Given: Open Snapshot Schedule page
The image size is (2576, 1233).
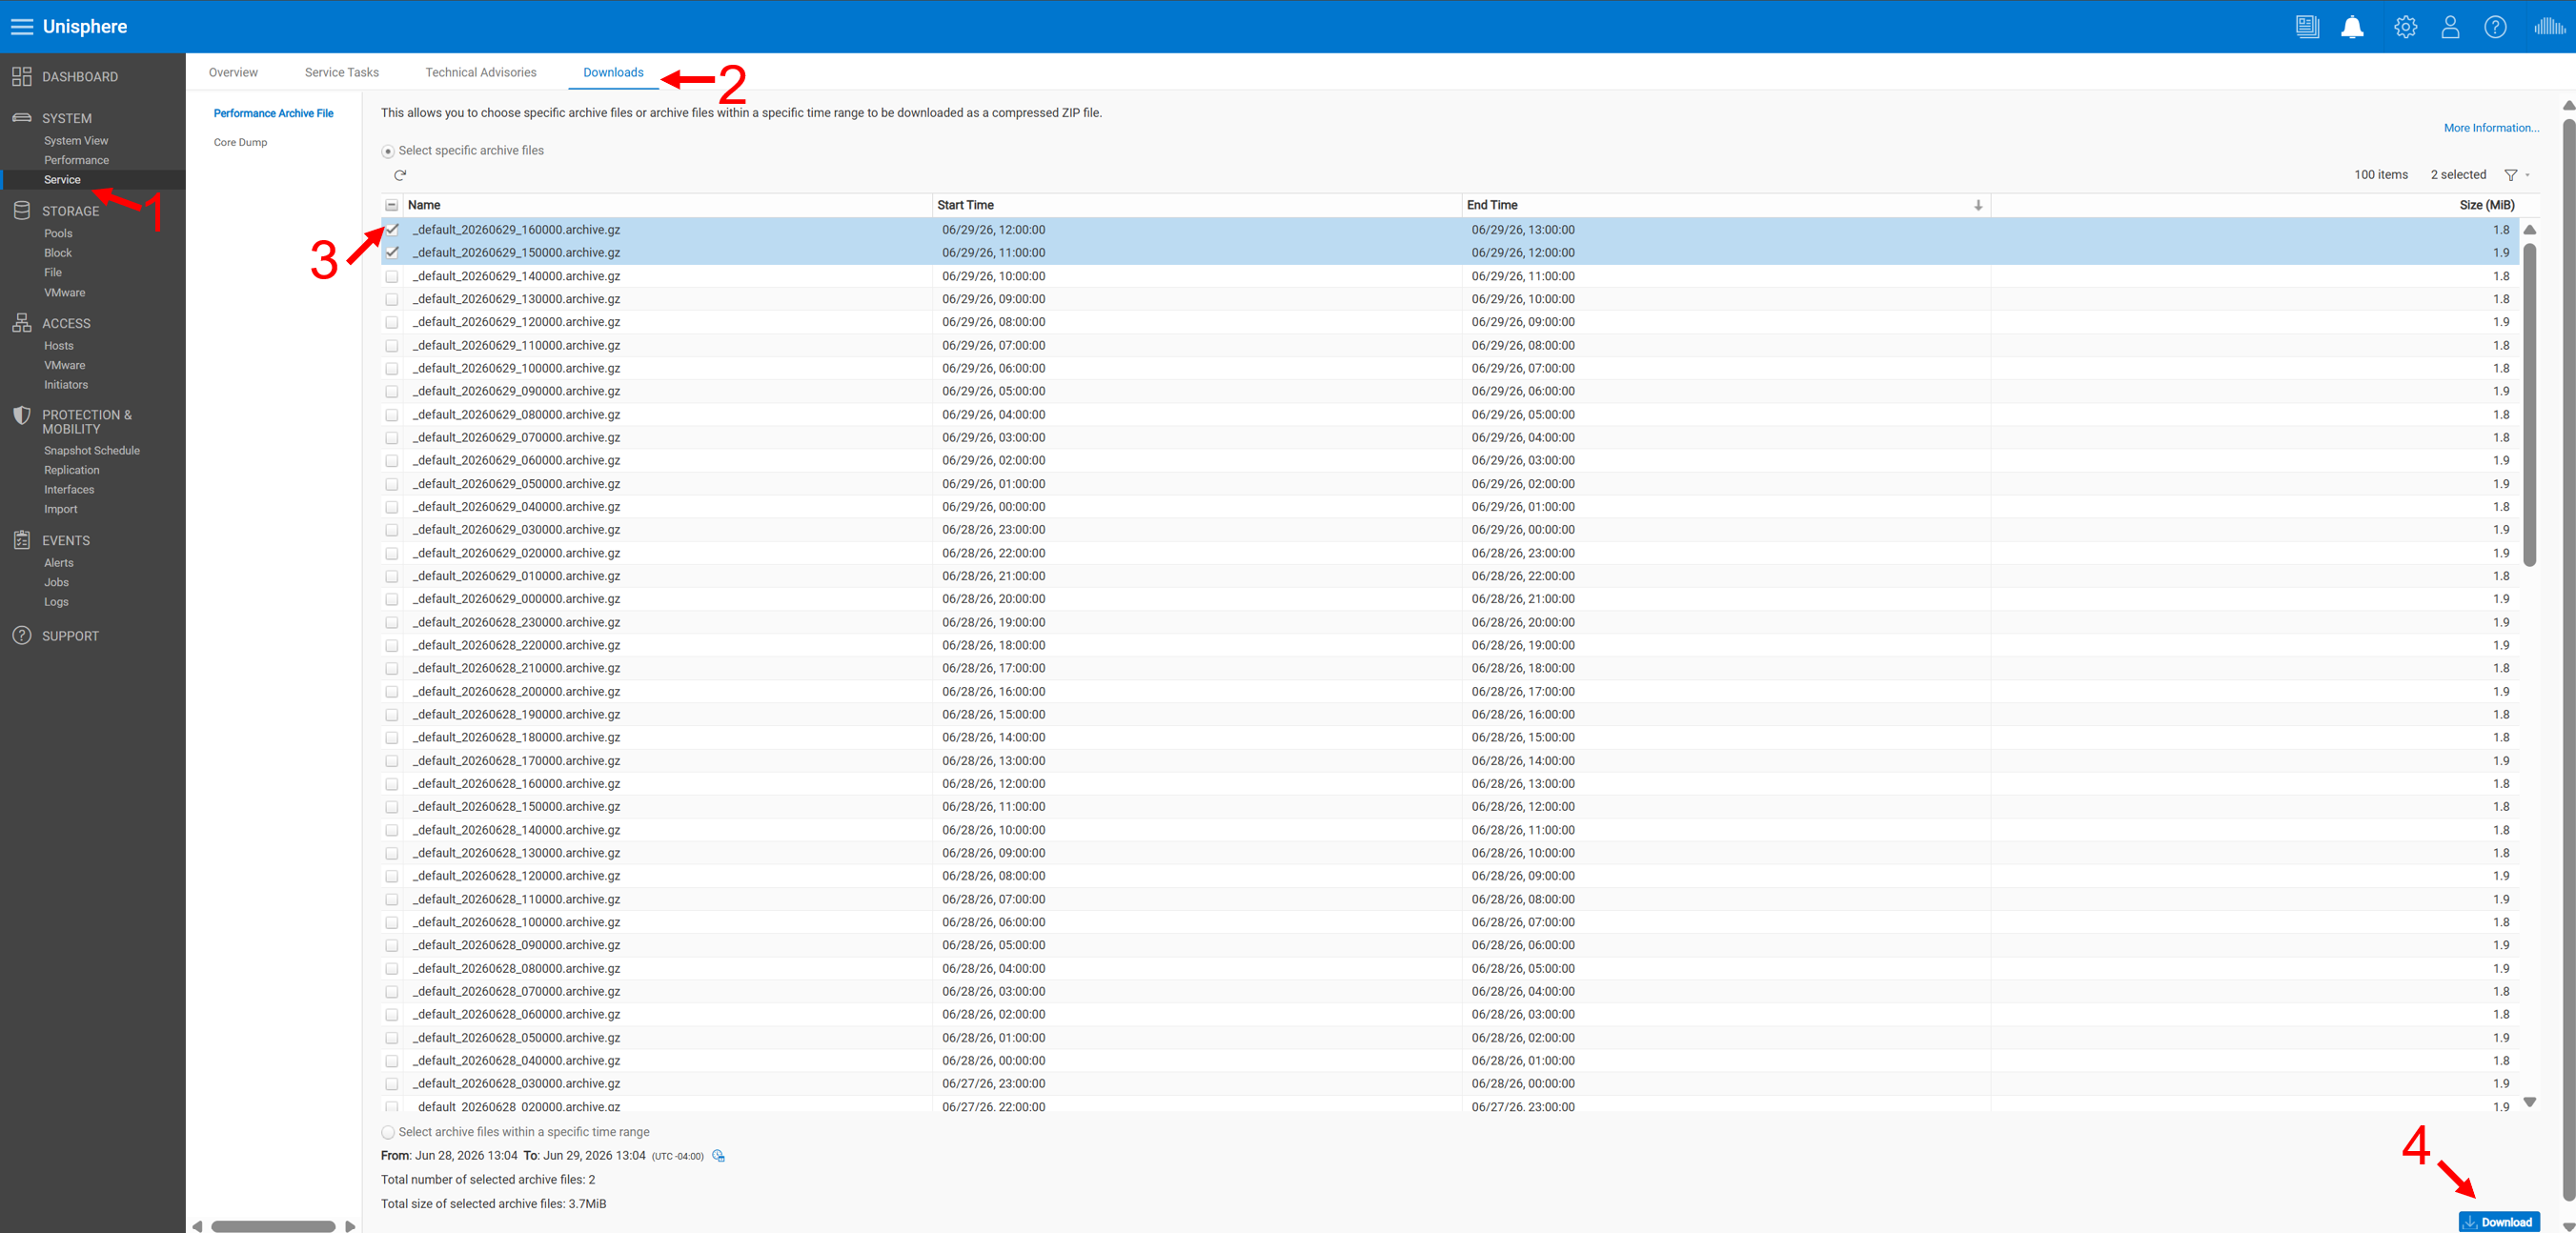Looking at the screenshot, I should click(91, 451).
